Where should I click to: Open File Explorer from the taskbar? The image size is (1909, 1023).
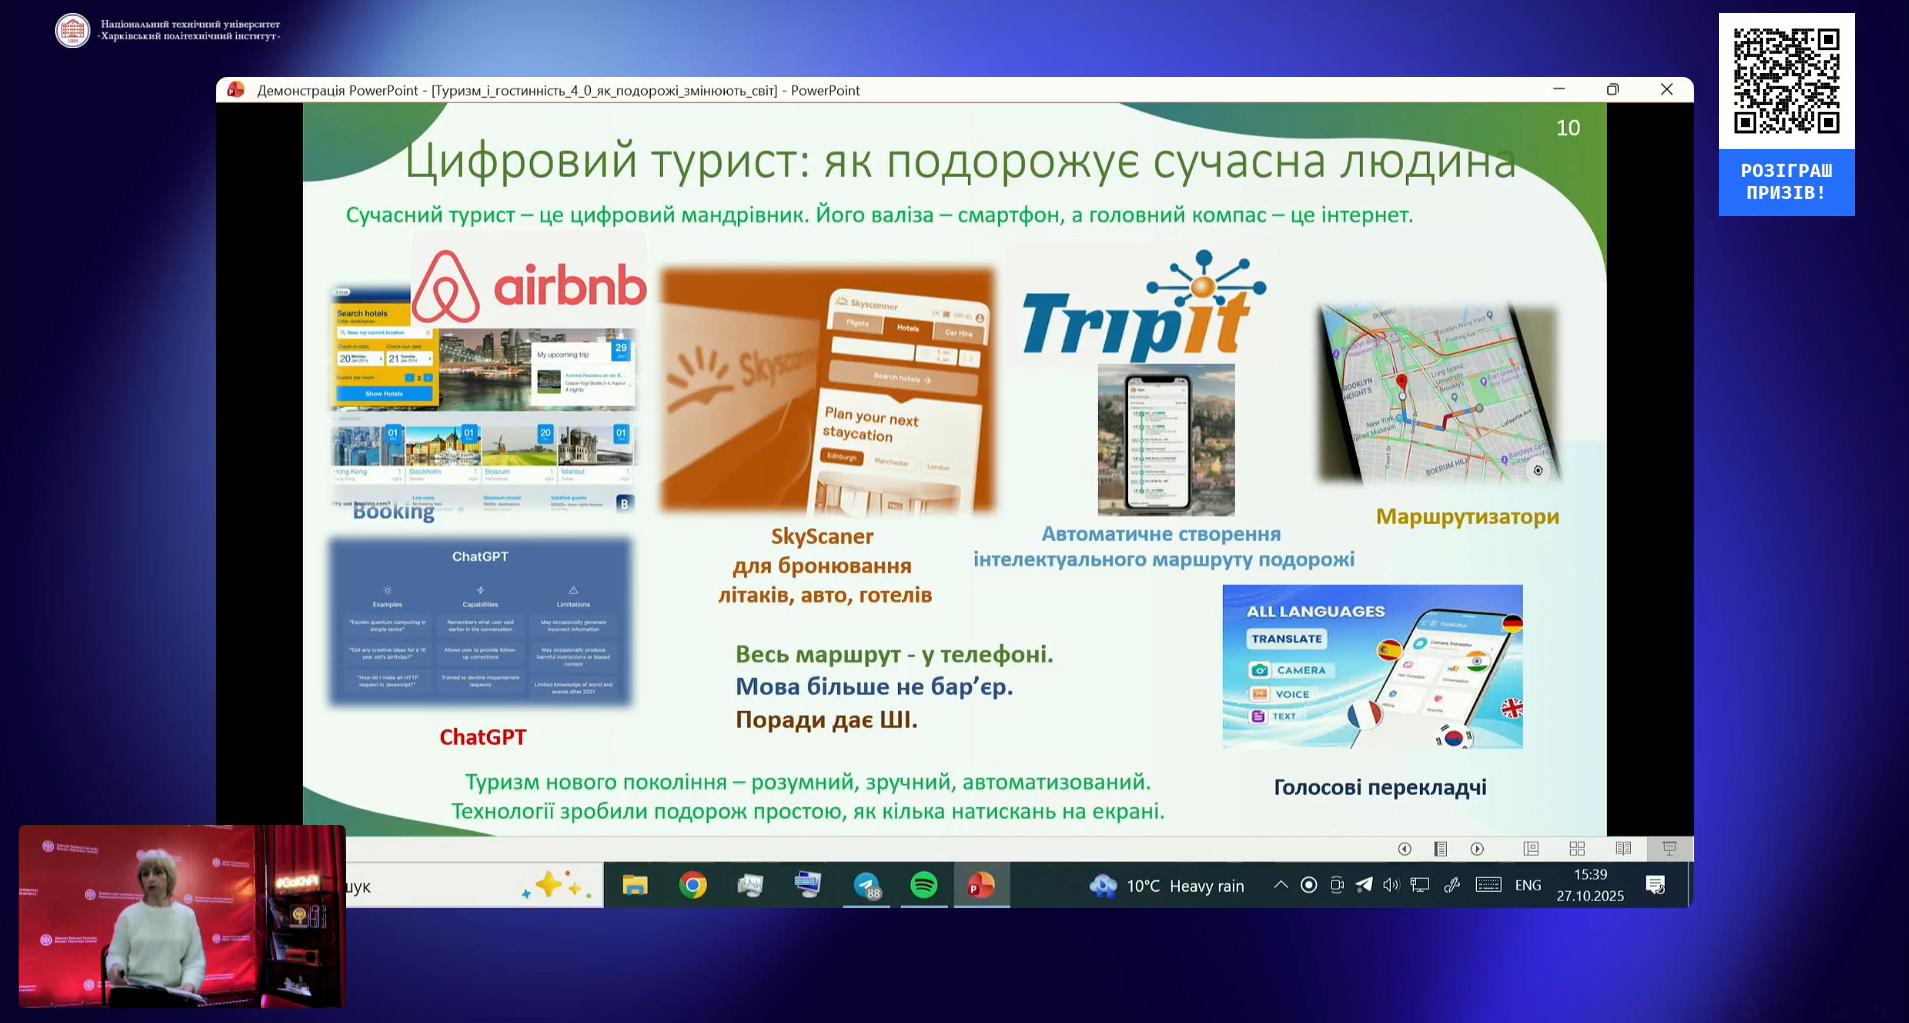coord(635,885)
